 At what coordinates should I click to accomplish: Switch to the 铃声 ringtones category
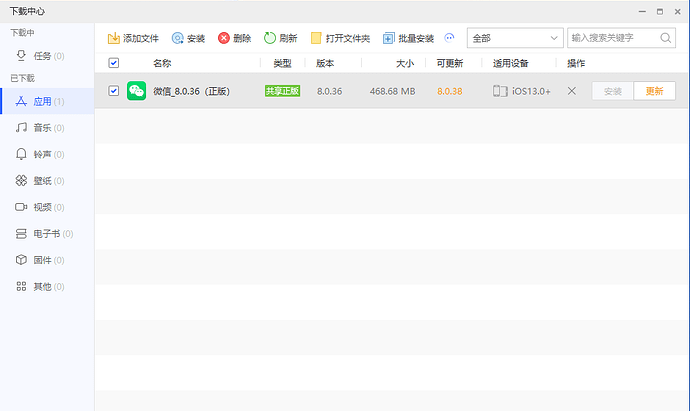(x=41, y=155)
